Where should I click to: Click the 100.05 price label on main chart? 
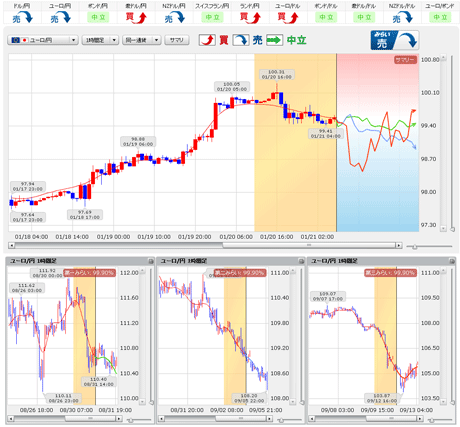pos(232,87)
